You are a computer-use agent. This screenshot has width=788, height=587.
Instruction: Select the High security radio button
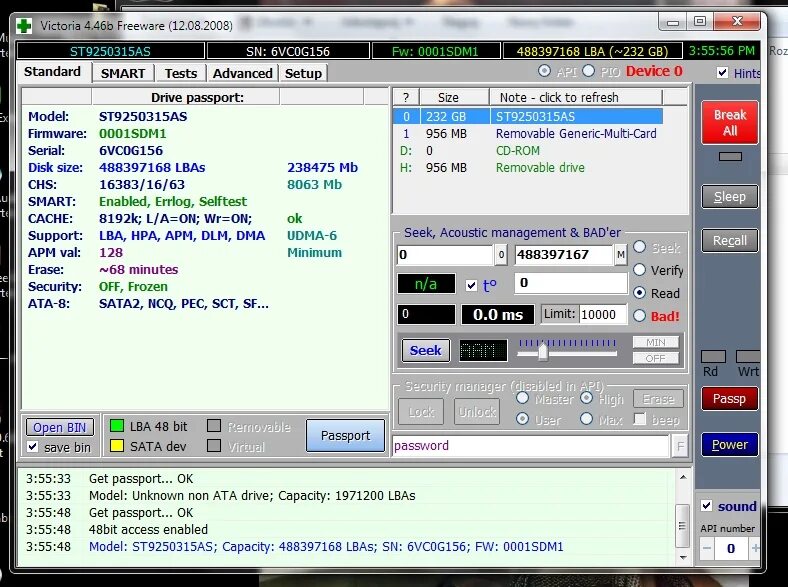[586, 398]
